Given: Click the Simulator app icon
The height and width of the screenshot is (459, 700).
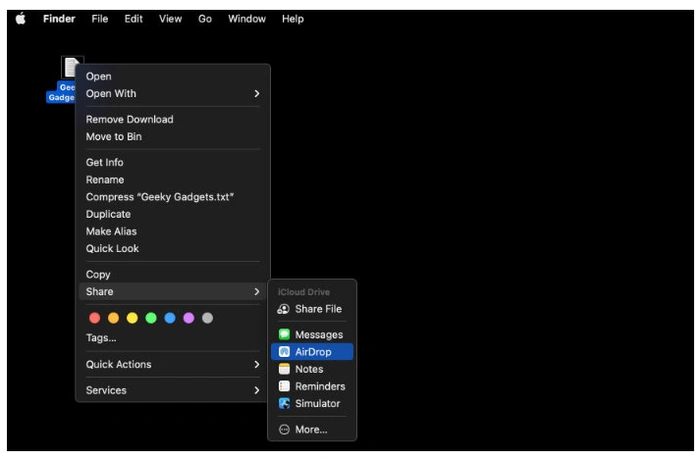Looking at the screenshot, I should coord(284,403).
